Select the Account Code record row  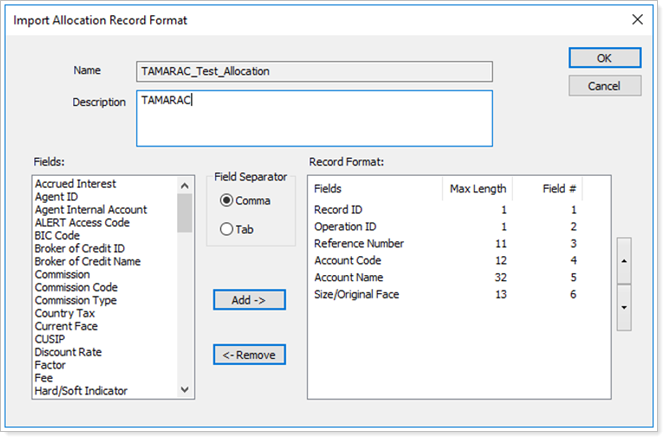pyautogui.click(x=348, y=260)
